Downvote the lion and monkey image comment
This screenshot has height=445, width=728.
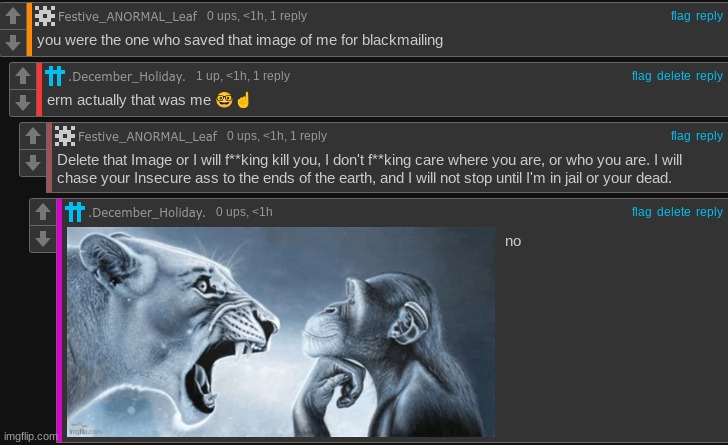(x=42, y=238)
